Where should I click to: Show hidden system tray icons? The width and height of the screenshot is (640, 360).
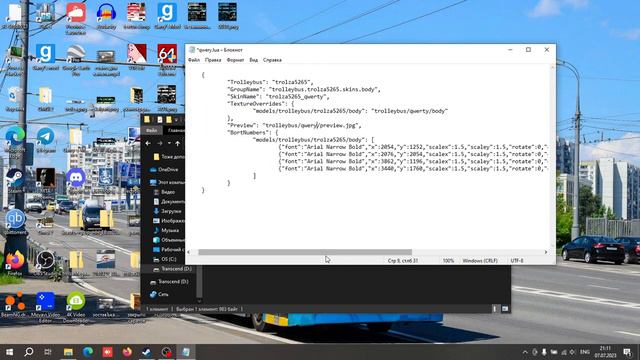[x=525, y=352]
